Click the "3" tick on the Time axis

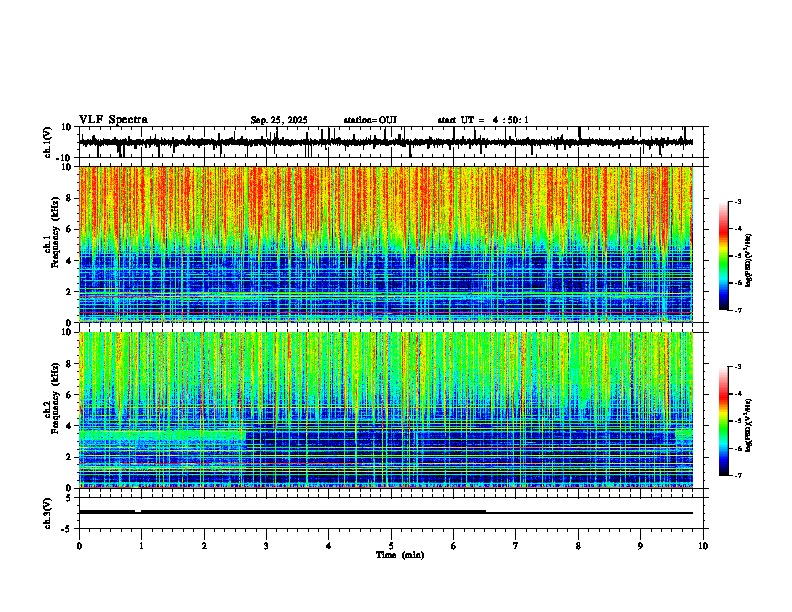click(x=266, y=546)
